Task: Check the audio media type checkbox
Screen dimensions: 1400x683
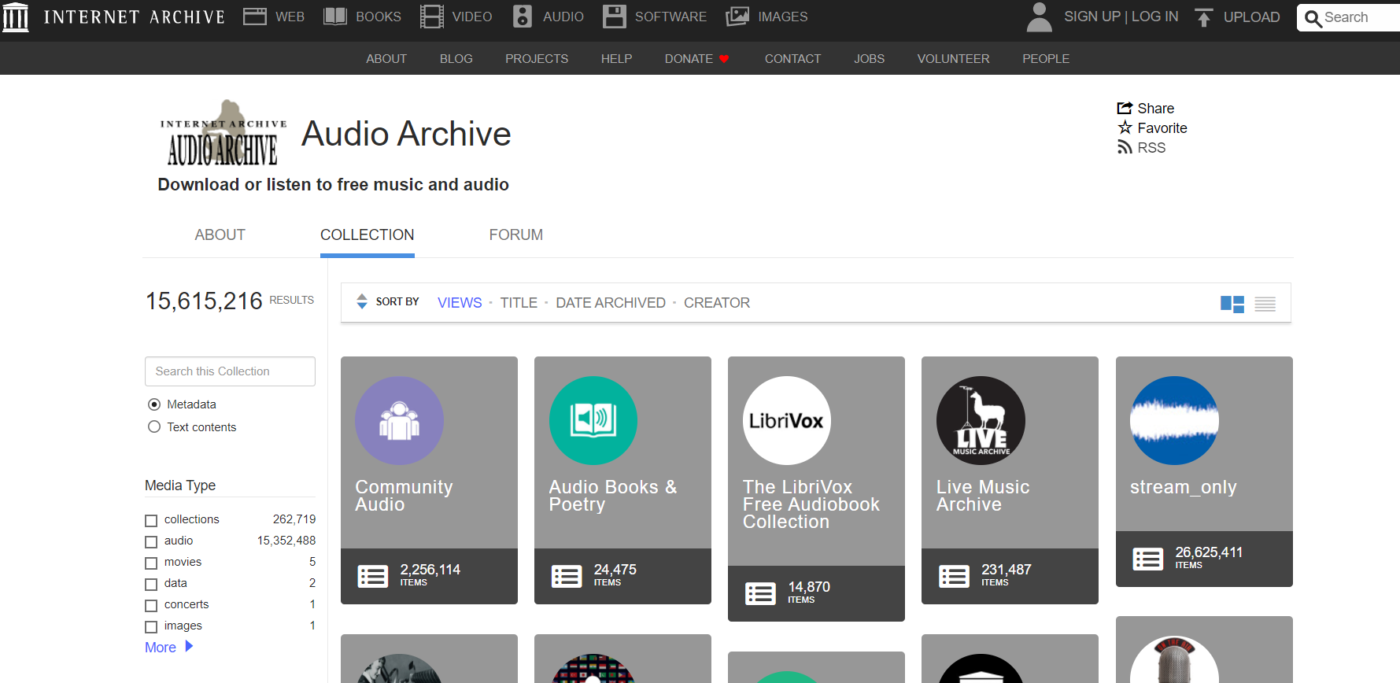Action: (151, 542)
